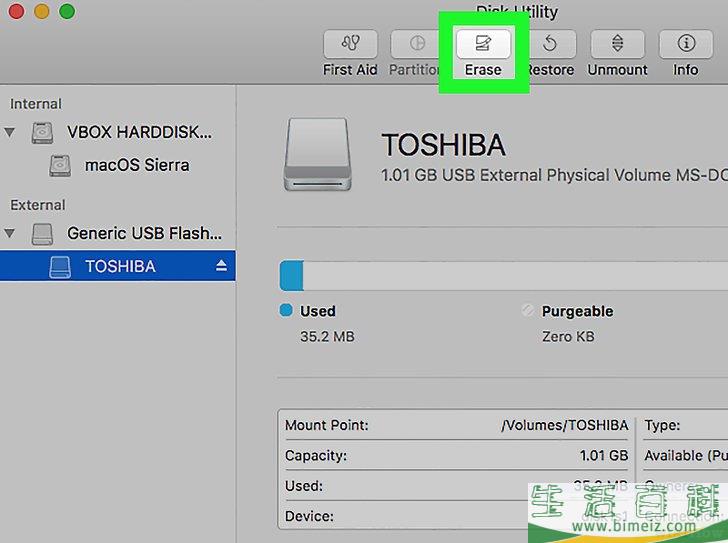Image resolution: width=728 pixels, height=543 pixels.
Task: Select the TOSHIBA volume icon in sidebar
Action: 60,267
